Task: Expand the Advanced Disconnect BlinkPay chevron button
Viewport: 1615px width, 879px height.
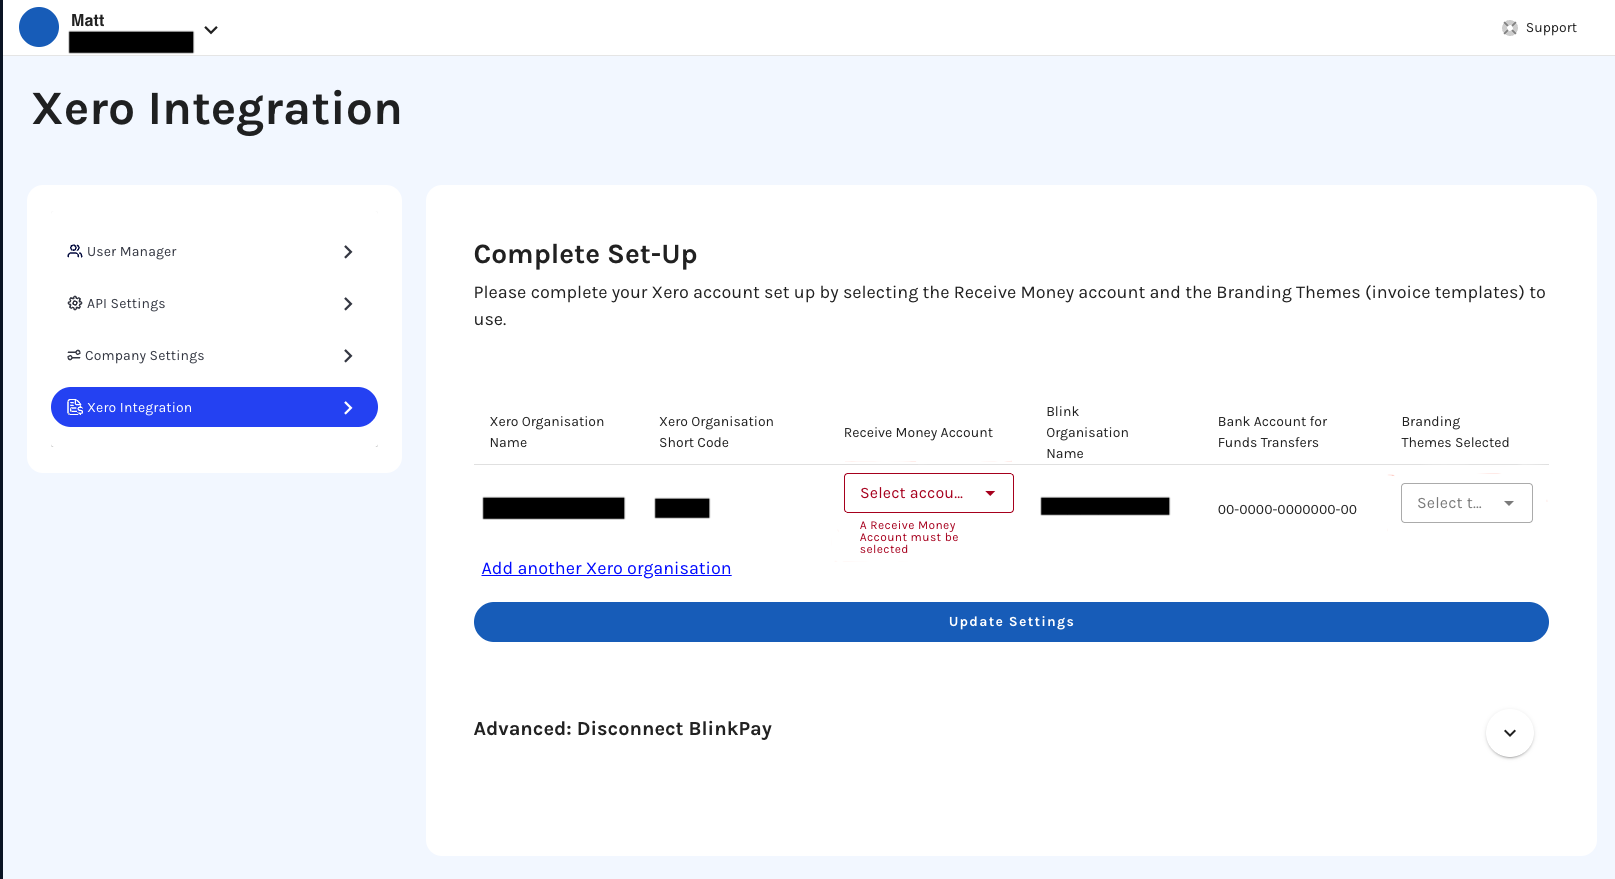Action: [x=1510, y=733]
